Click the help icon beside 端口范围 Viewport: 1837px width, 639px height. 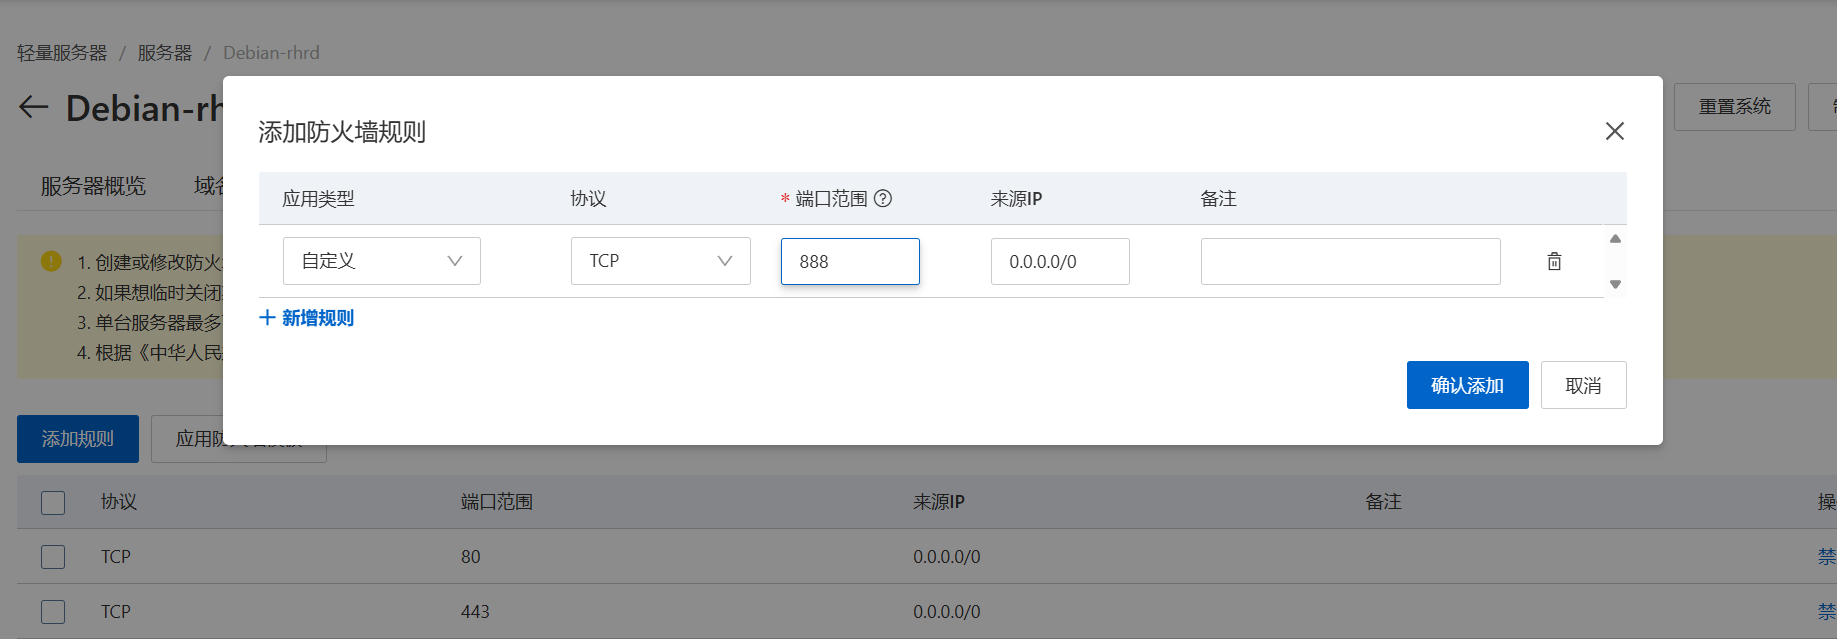883,198
